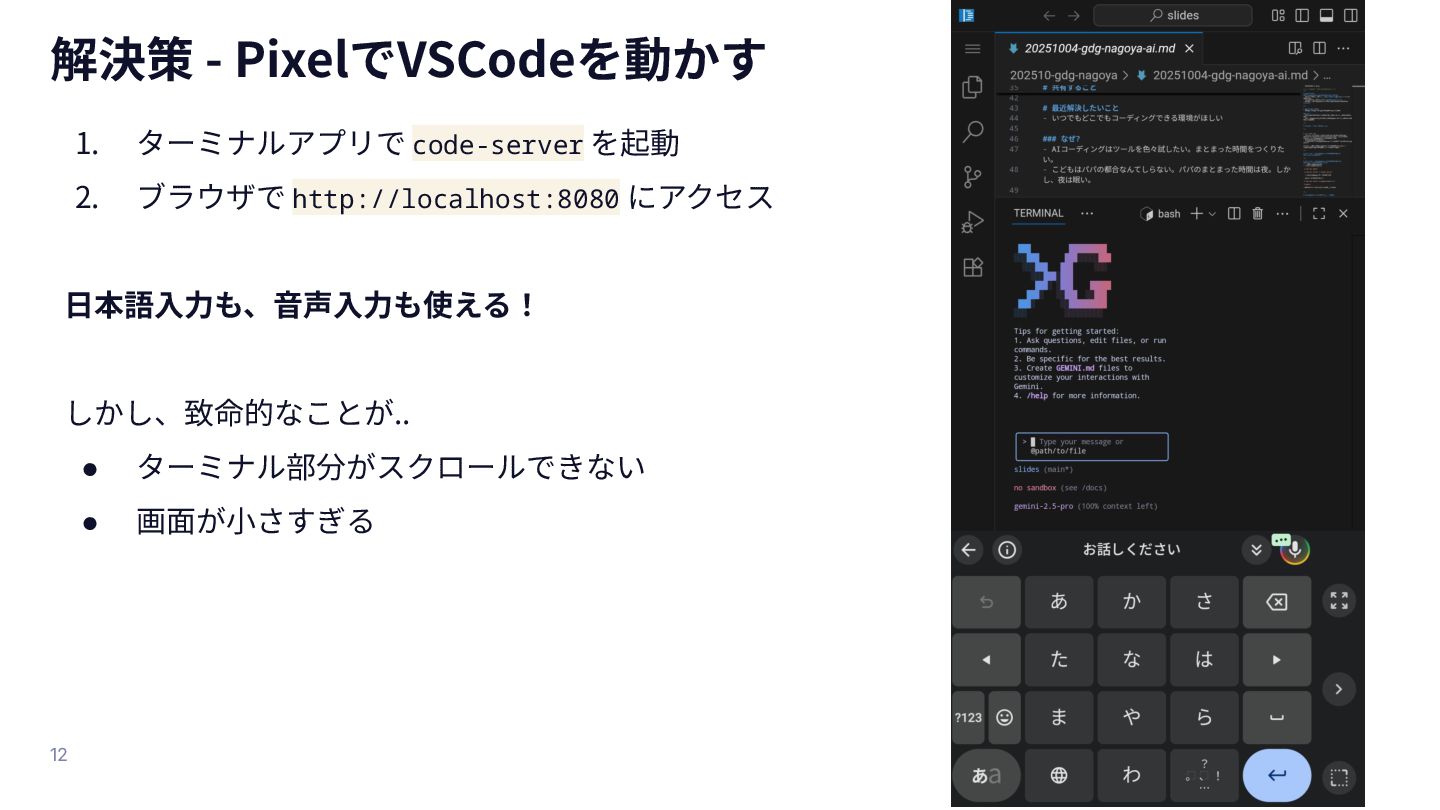Toggle the secondary sidebar visibility
The image size is (1440, 810).
coord(1351,15)
